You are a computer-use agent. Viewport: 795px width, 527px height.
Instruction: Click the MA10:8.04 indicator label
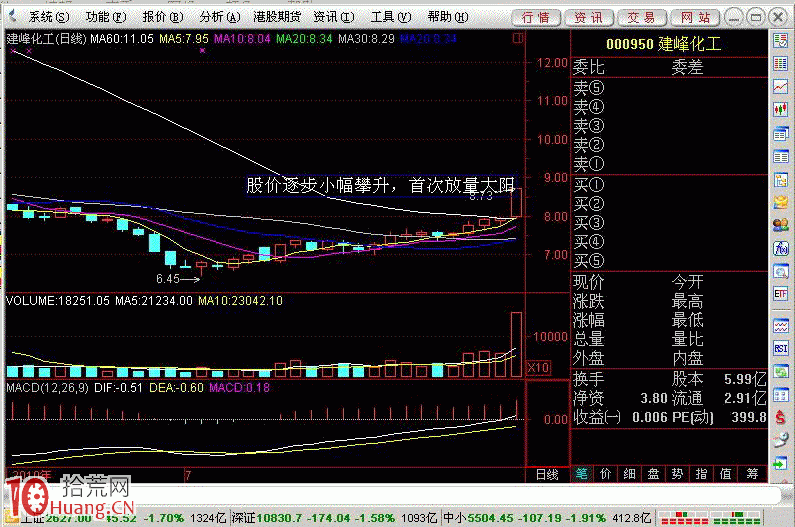[x=242, y=39]
